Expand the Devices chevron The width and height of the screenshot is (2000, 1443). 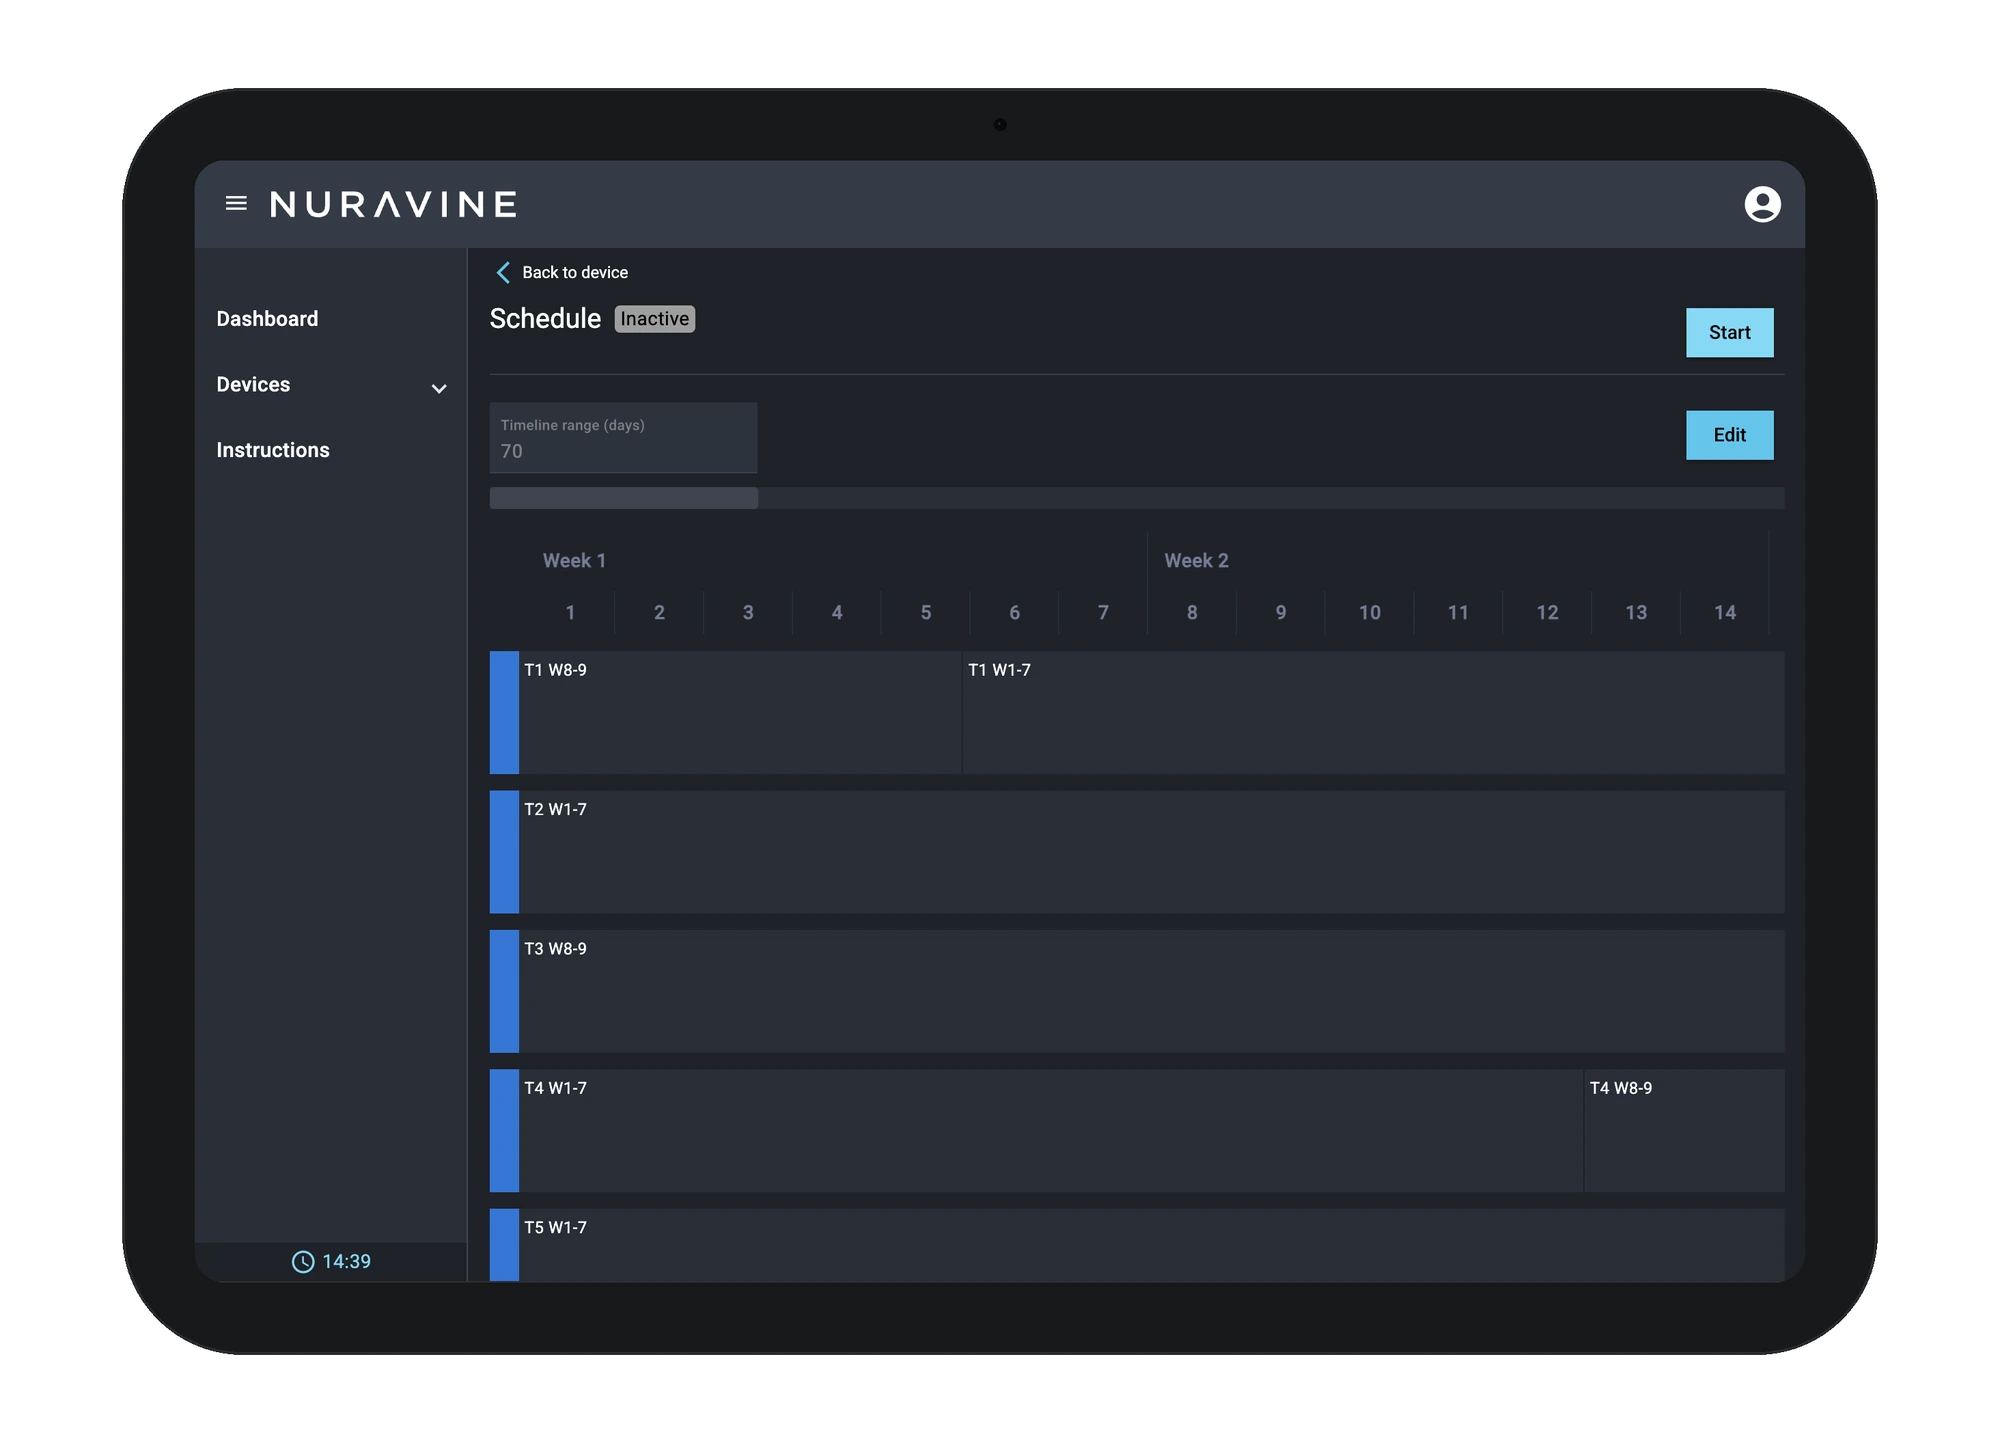coord(438,388)
